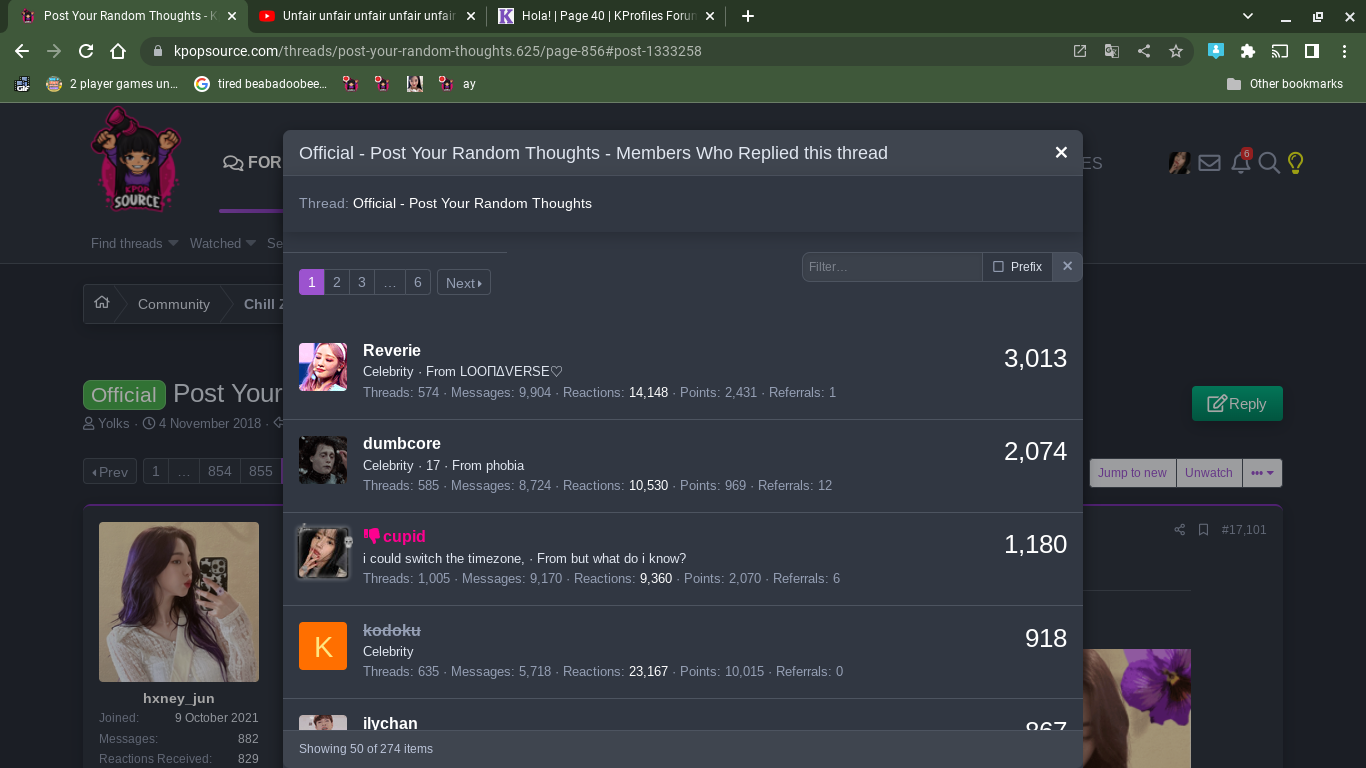Image resolution: width=1366 pixels, height=768 pixels.
Task: View dumbcore's 2,074 reply count
Action: point(1035,451)
